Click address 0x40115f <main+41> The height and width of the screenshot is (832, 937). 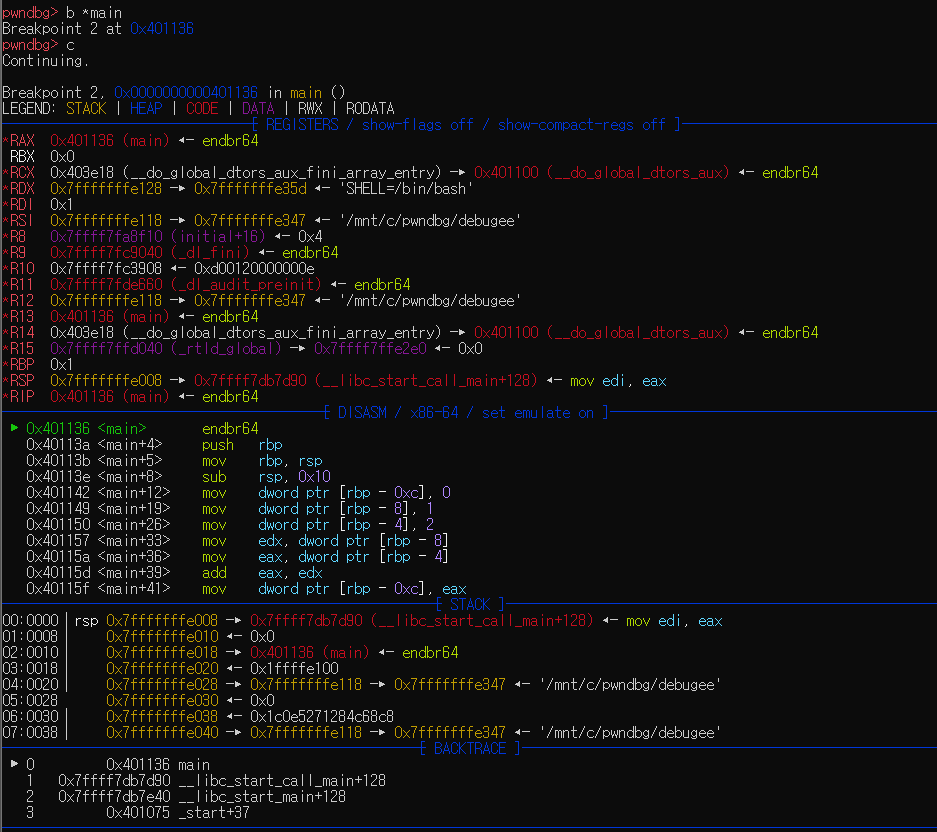click(x=98, y=589)
